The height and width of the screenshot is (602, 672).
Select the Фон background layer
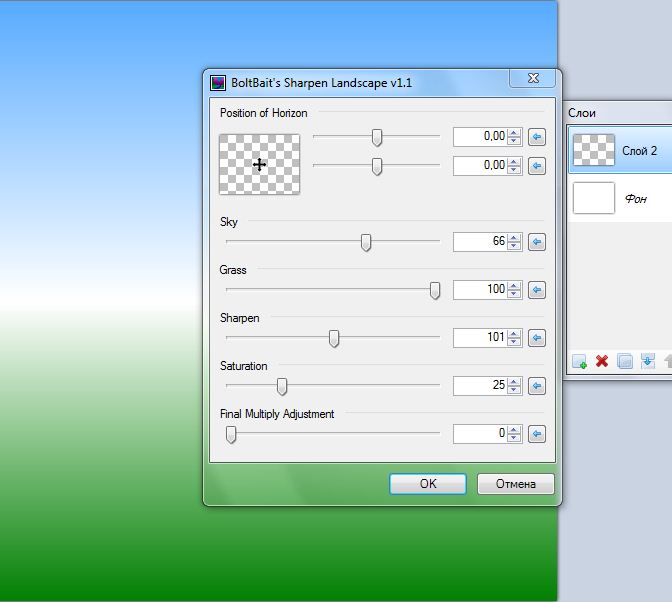(x=620, y=198)
